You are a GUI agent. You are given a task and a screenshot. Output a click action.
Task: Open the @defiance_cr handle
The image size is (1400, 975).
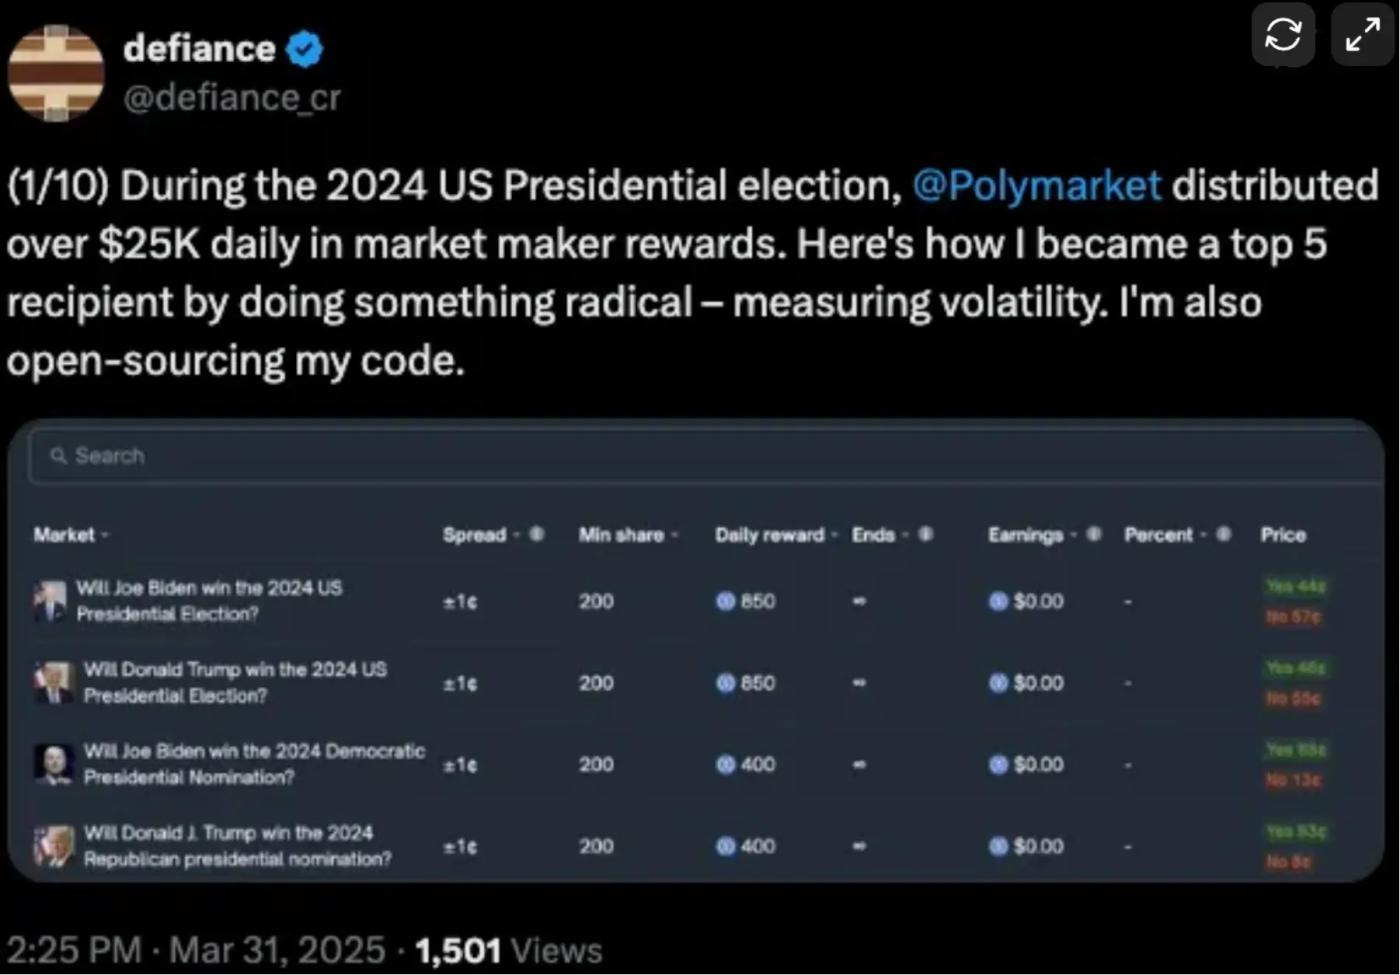point(232,97)
